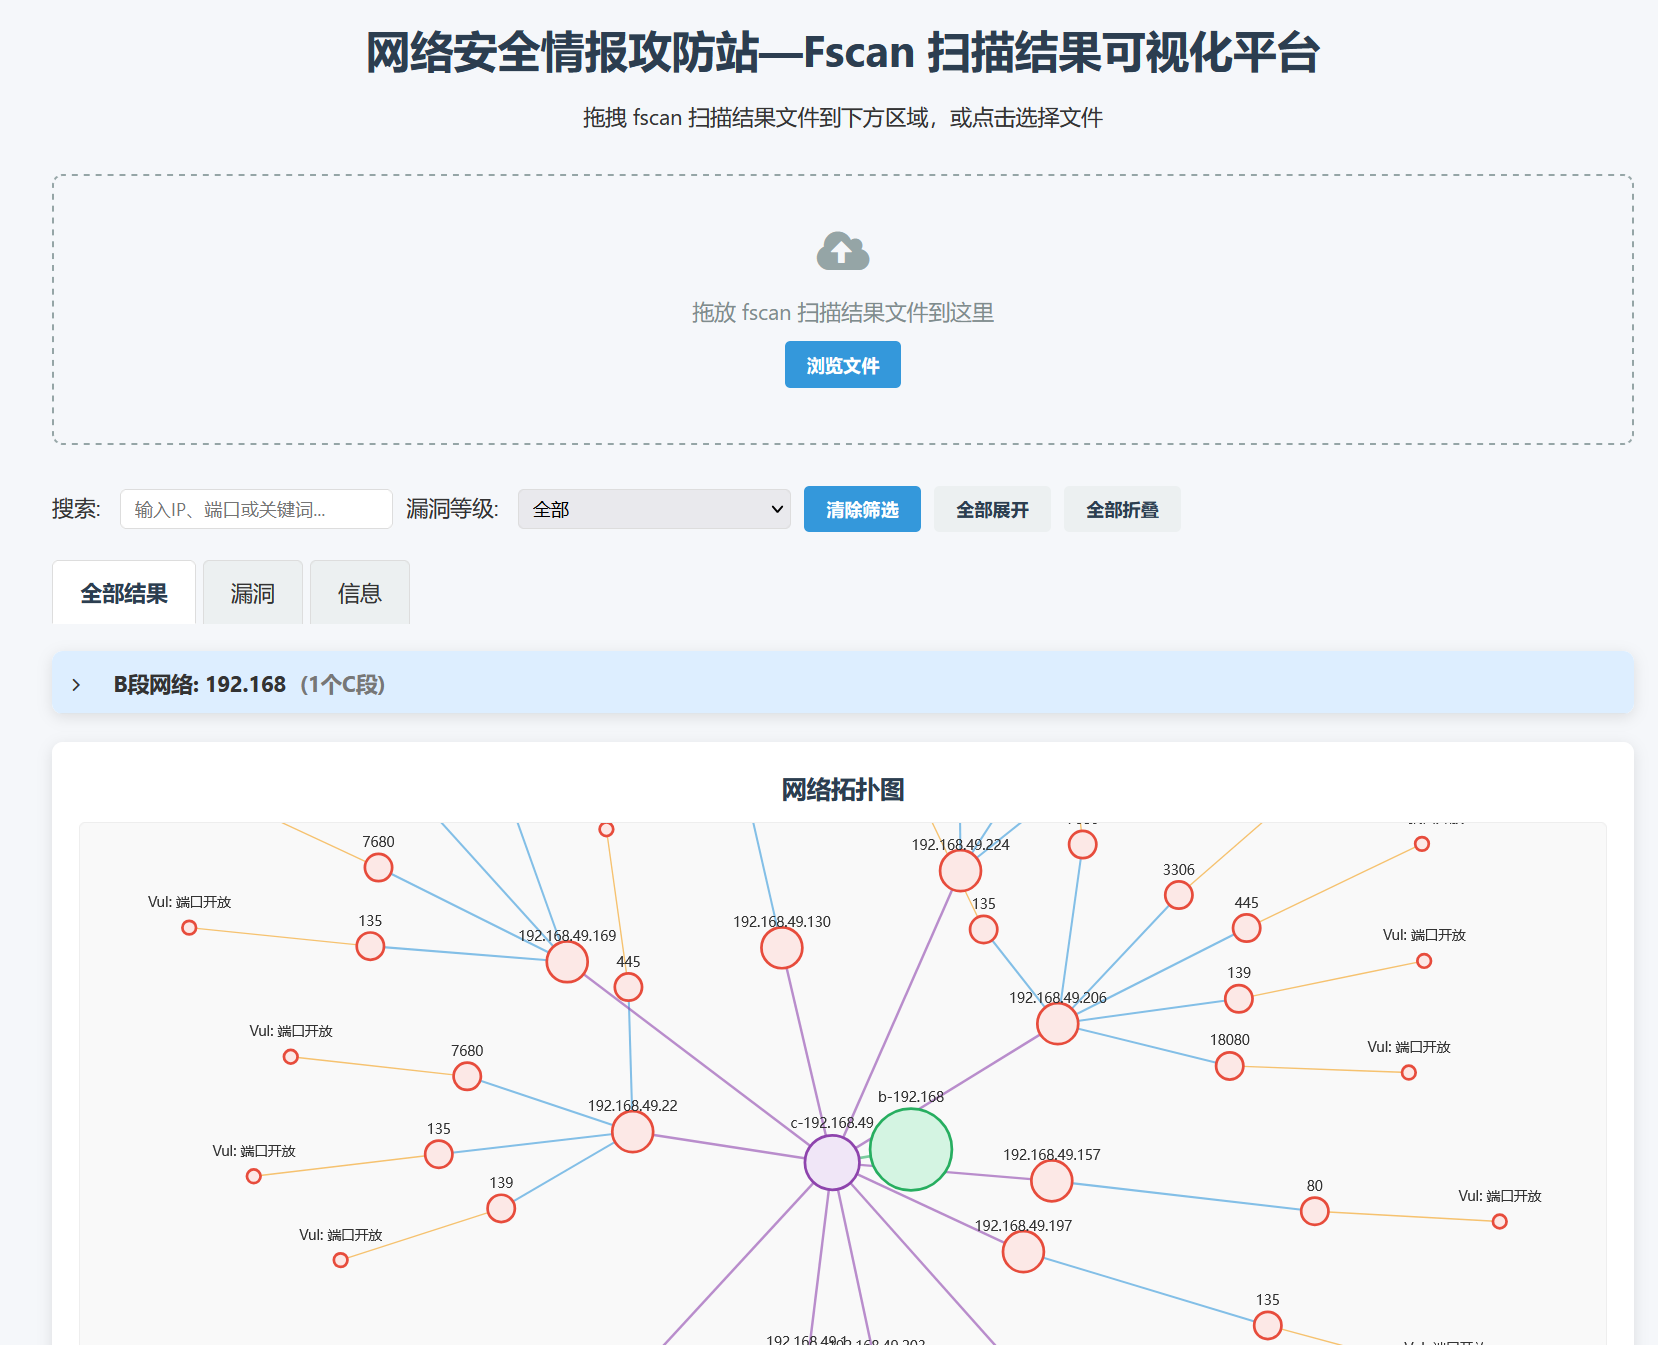The width and height of the screenshot is (1658, 1345).
Task: Select the 192.168.49.224 host node
Action: [960, 871]
